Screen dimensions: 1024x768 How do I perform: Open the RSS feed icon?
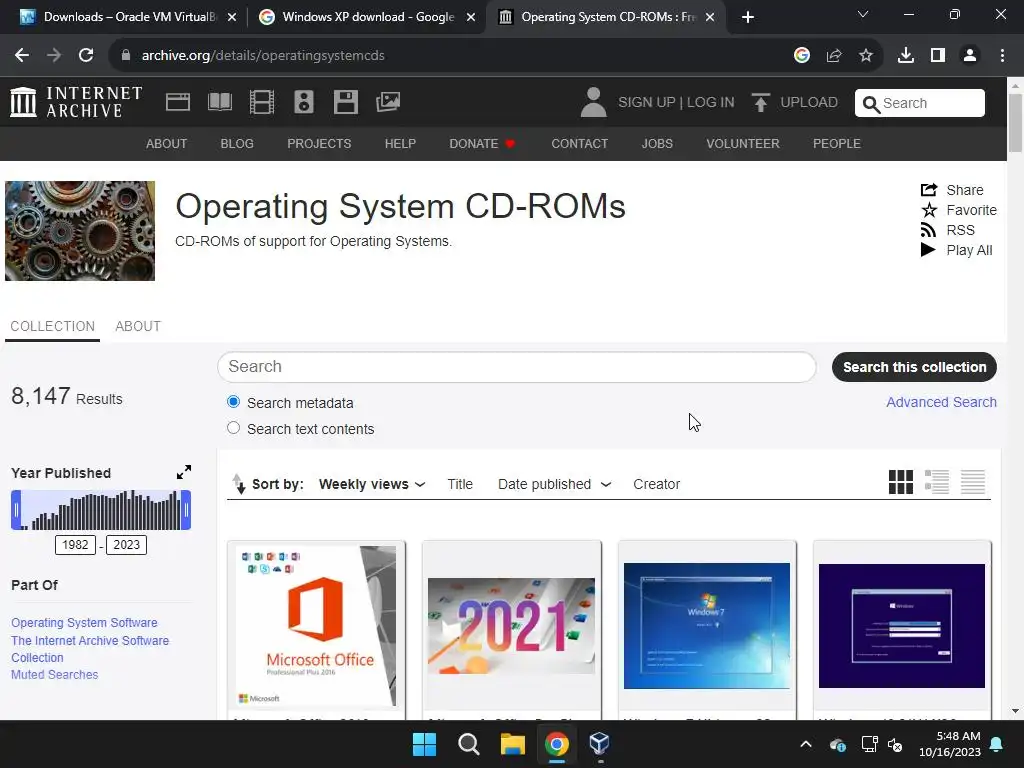(x=928, y=230)
